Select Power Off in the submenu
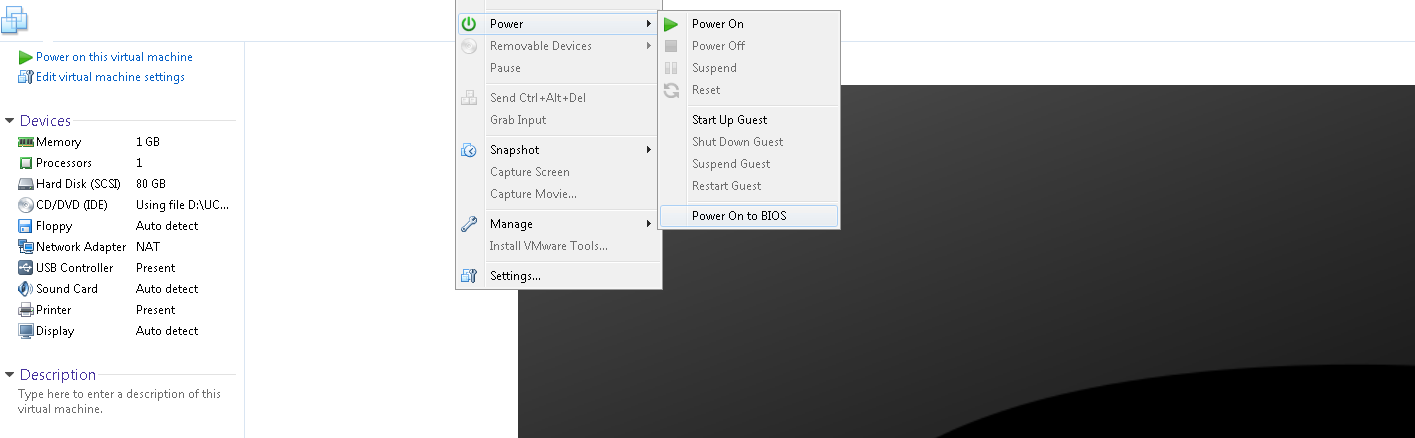Viewport: 1415px width, 438px height. tap(749, 46)
